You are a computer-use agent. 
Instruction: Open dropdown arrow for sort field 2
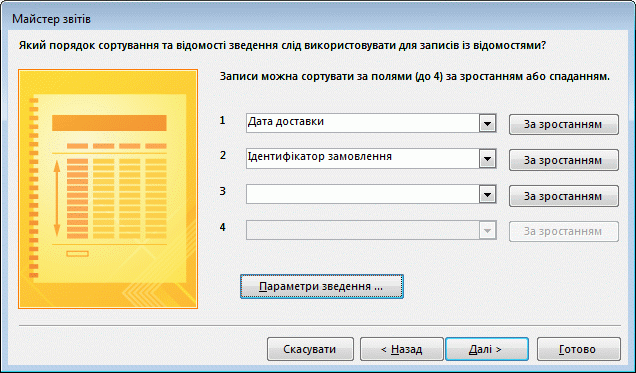(x=488, y=159)
